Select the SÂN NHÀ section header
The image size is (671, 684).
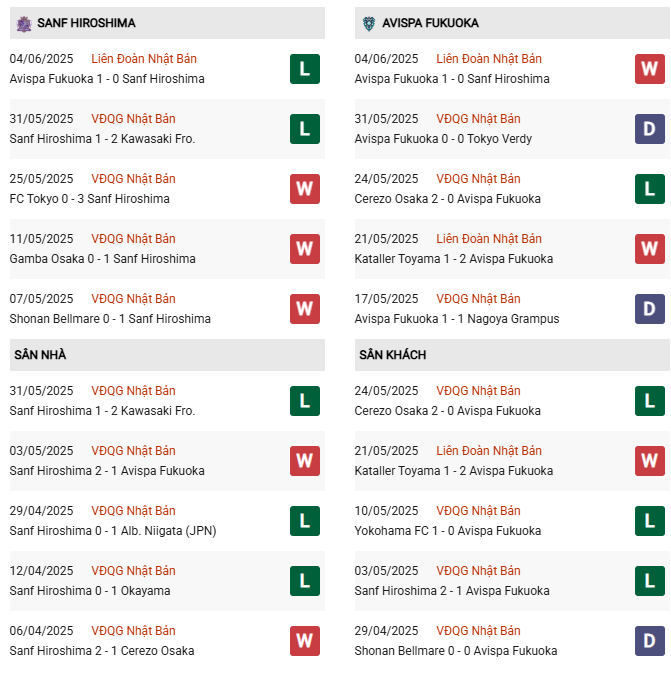click(167, 355)
